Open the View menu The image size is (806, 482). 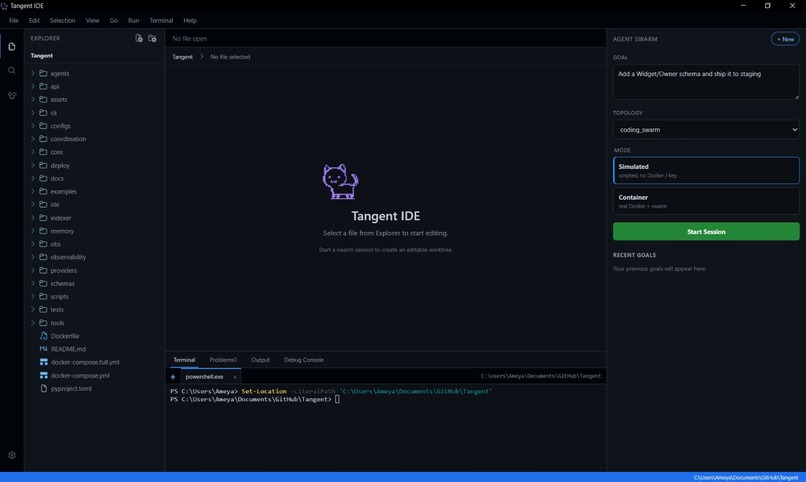[93, 21]
